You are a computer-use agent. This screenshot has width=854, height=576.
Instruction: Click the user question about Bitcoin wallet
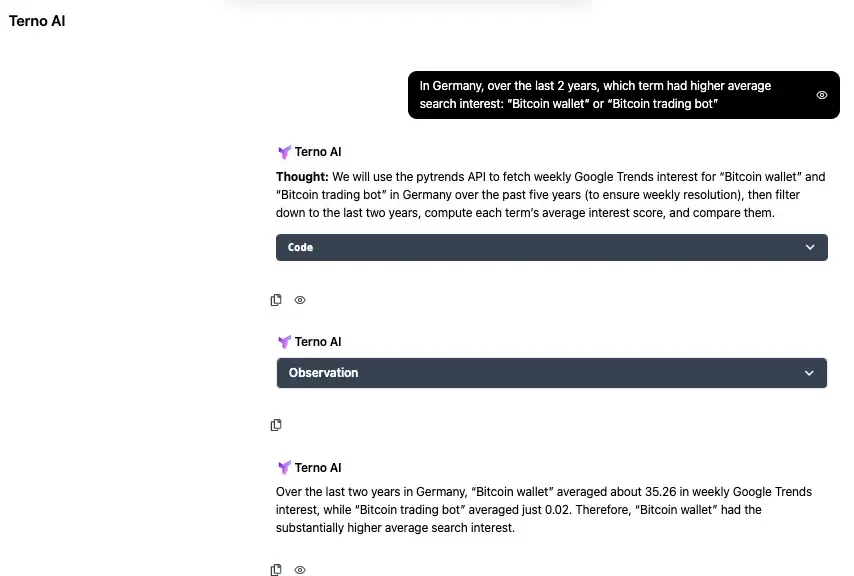click(x=600, y=95)
